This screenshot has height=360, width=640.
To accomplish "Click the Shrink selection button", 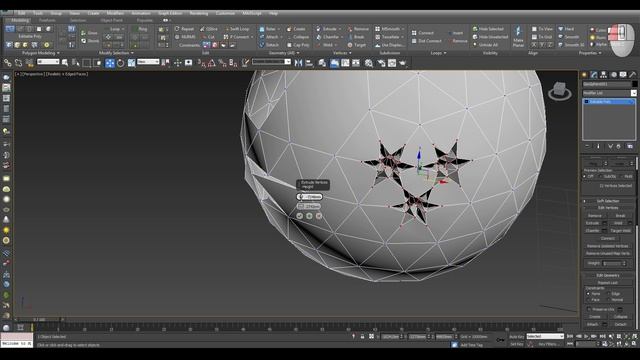I will pyautogui.click(x=90, y=41).
